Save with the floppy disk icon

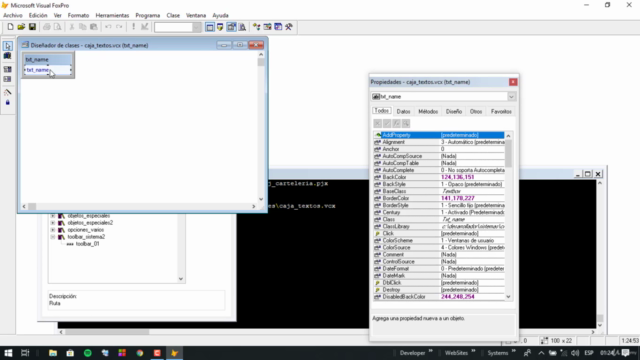pos(32,27)
